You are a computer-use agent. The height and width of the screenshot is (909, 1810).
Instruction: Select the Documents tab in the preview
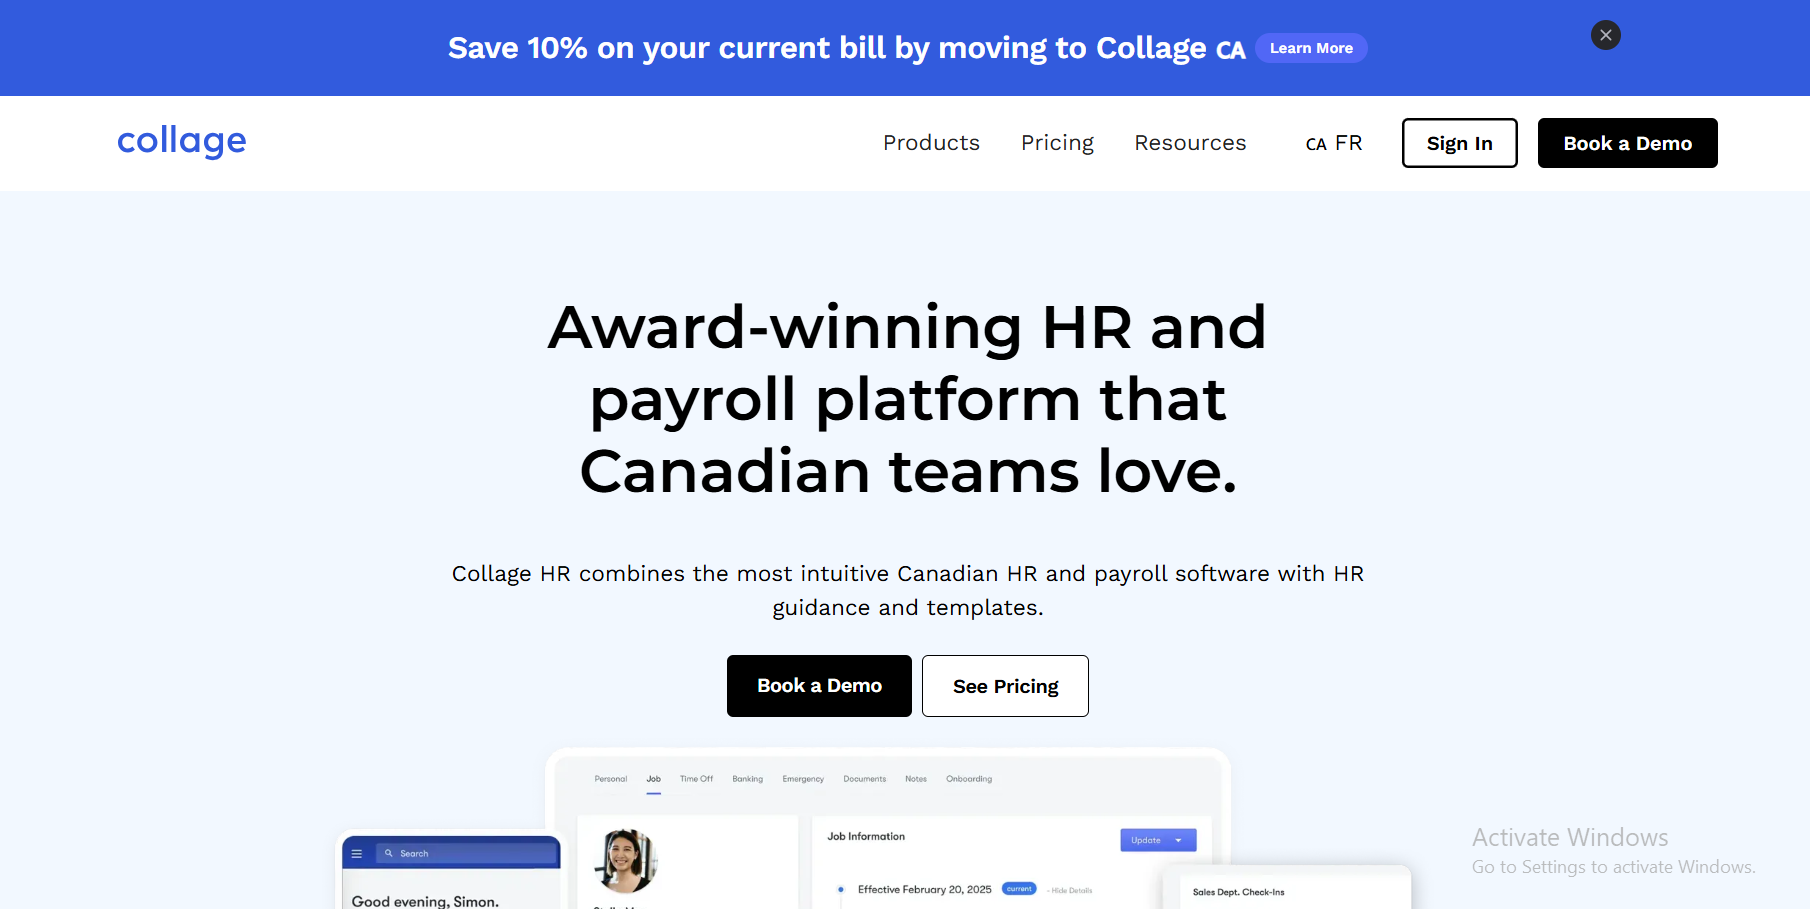(x=864, y=779)
